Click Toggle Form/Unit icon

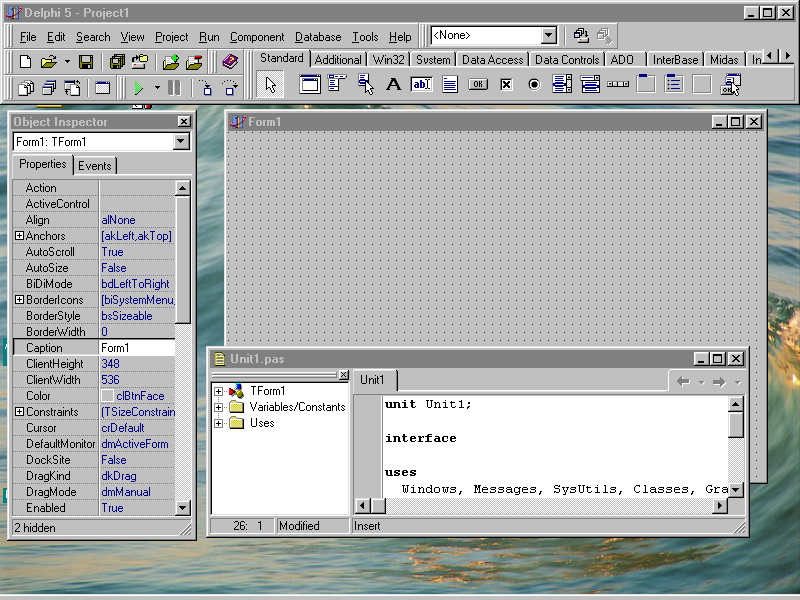[72, 88]
